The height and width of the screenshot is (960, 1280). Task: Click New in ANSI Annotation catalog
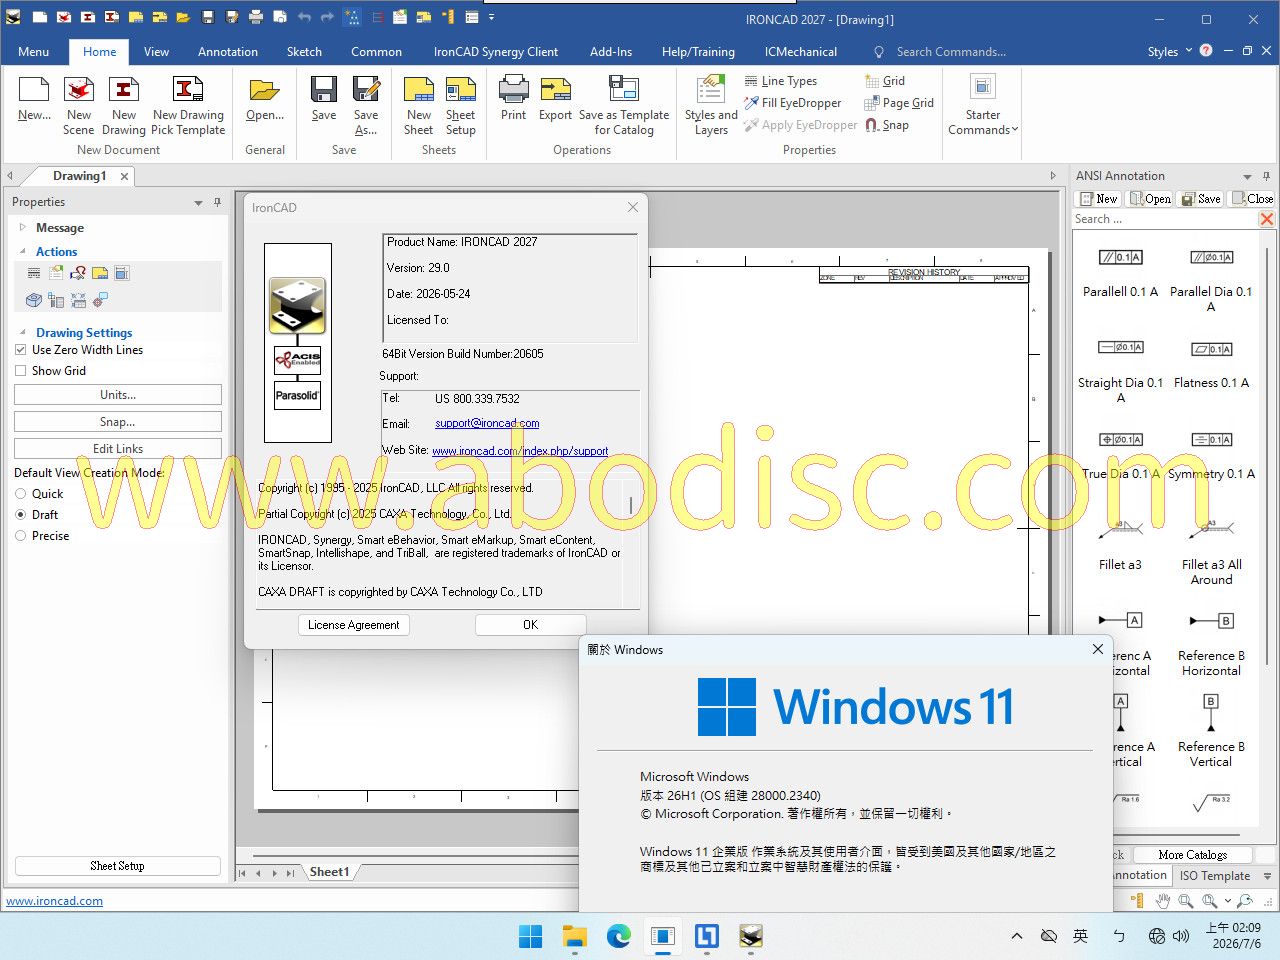click(1099, 199)
